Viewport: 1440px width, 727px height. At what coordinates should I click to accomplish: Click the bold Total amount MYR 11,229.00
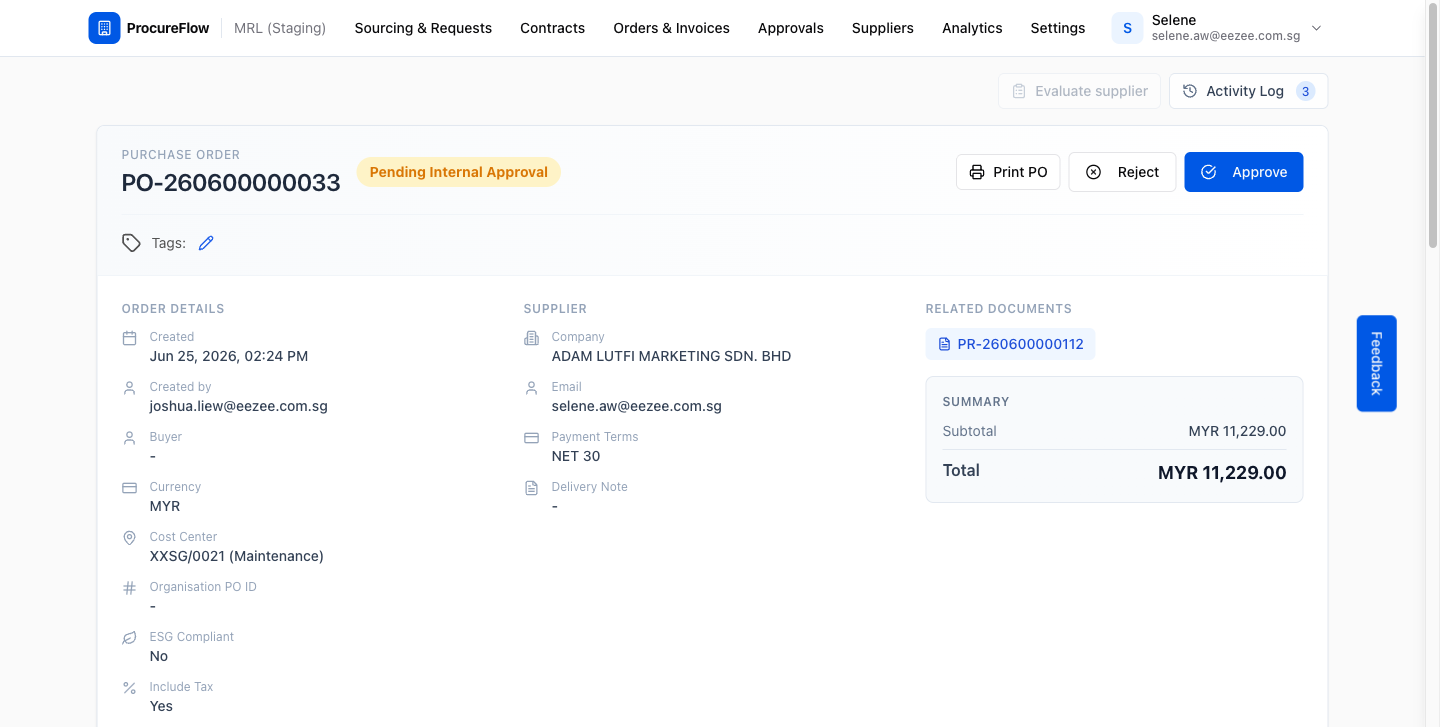click(1222, 473)
